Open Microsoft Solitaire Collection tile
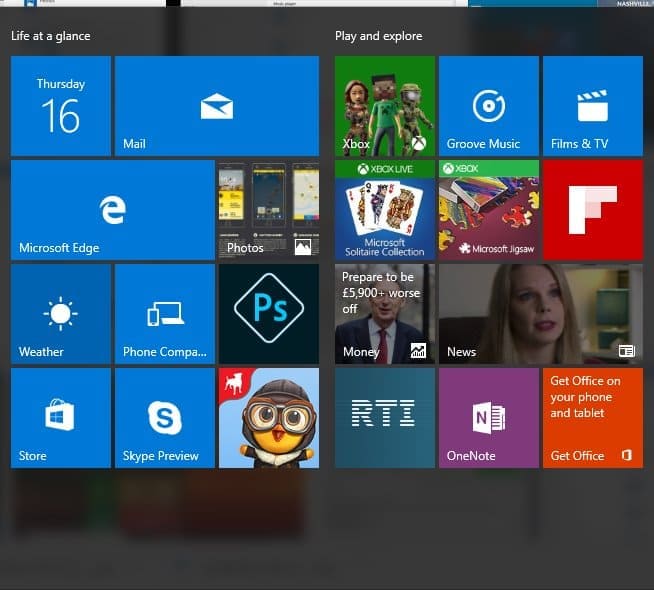 (x=385, y=210)
